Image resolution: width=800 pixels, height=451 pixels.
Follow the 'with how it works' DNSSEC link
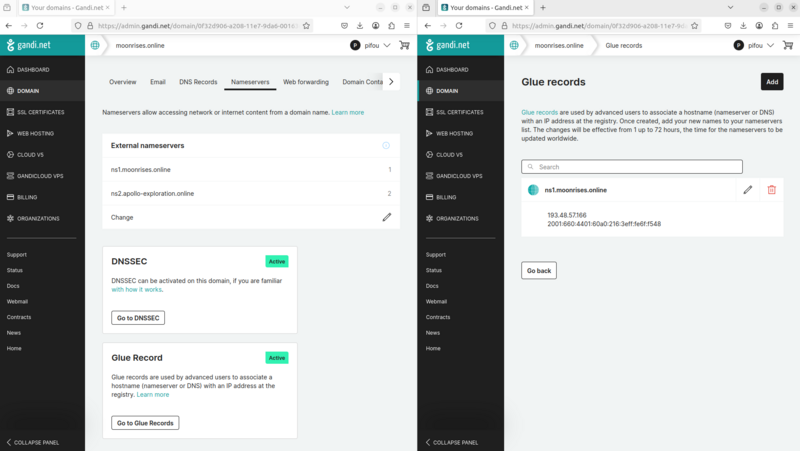click(x=136, y=290)
